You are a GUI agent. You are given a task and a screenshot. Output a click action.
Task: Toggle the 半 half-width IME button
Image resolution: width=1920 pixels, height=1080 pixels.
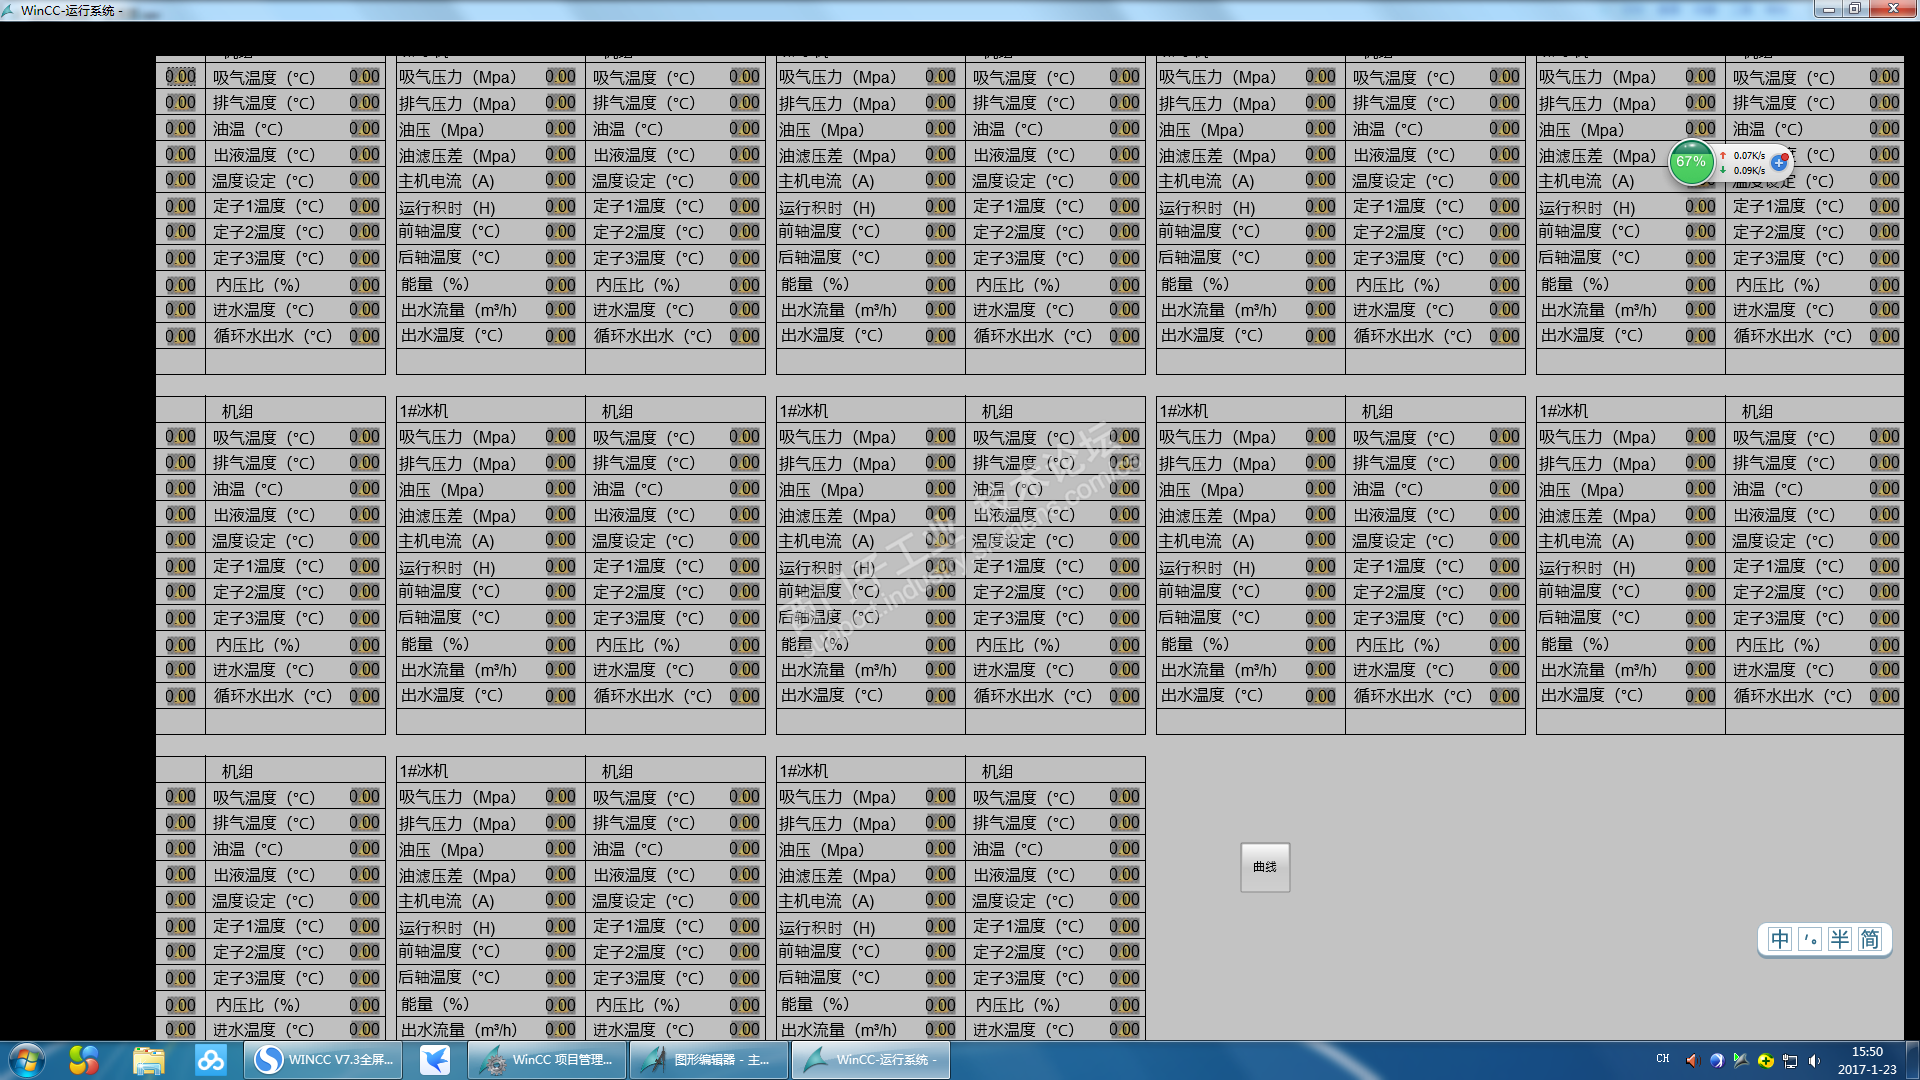1839,940
